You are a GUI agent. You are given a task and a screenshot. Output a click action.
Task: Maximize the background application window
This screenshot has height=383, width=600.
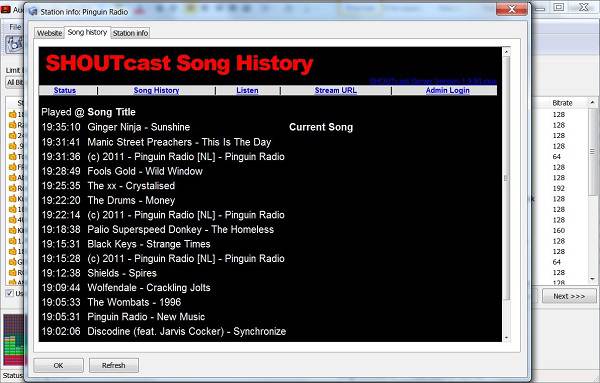tap(559, 7)
